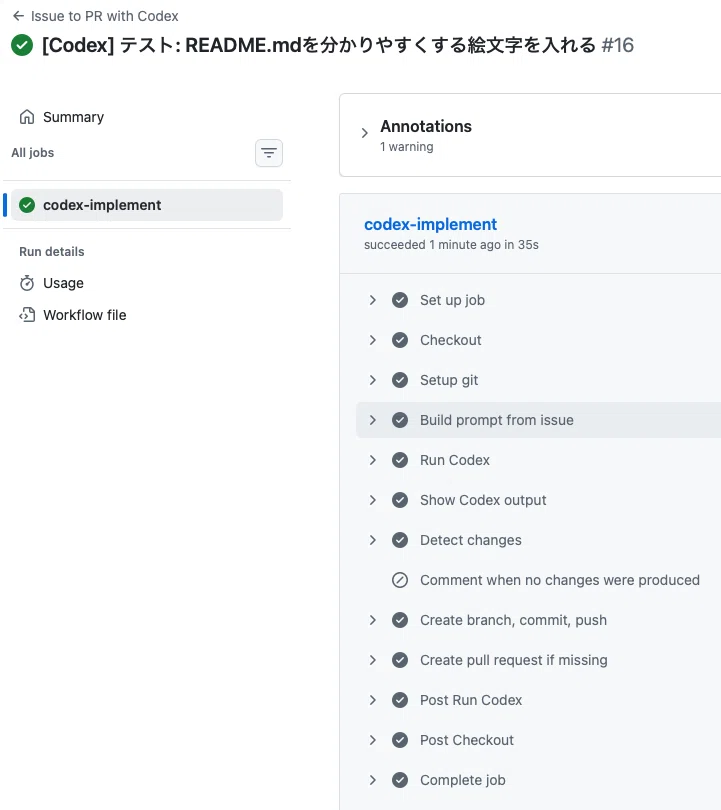
Task: Open the Summary home icon
Action: click(x=27, y=117)
